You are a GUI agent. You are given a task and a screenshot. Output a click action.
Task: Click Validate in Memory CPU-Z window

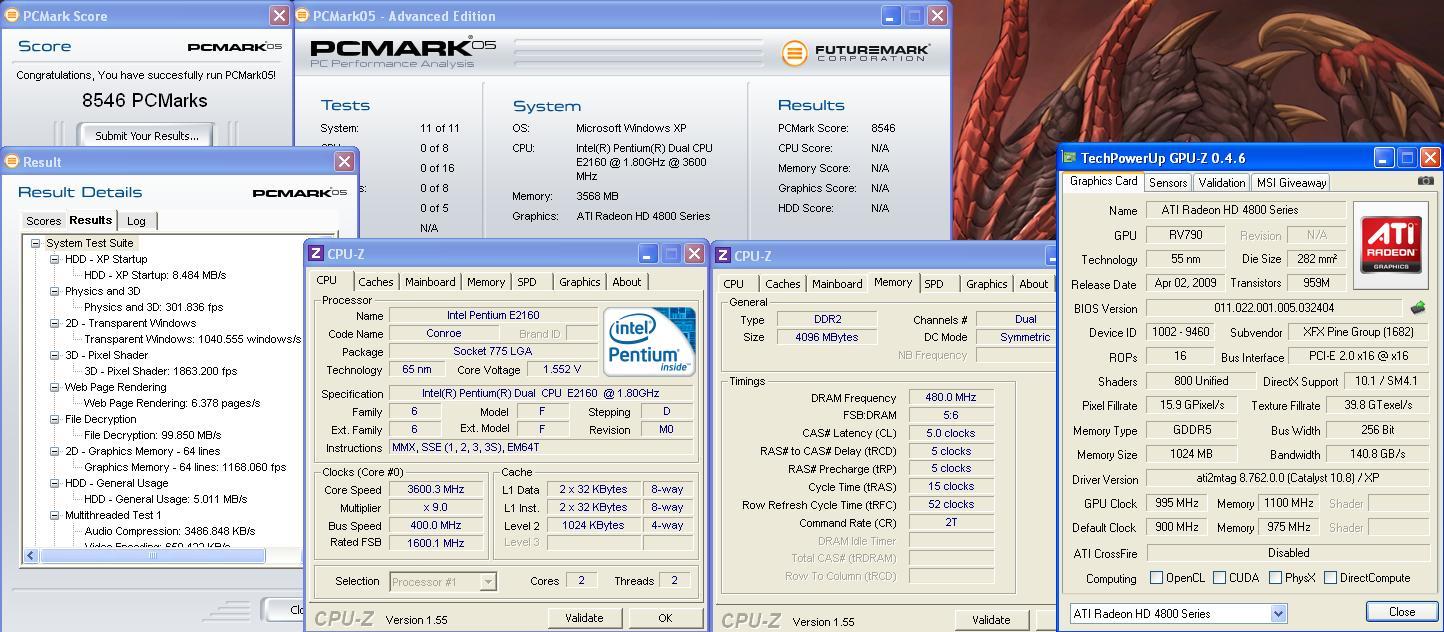coord(991,620)
